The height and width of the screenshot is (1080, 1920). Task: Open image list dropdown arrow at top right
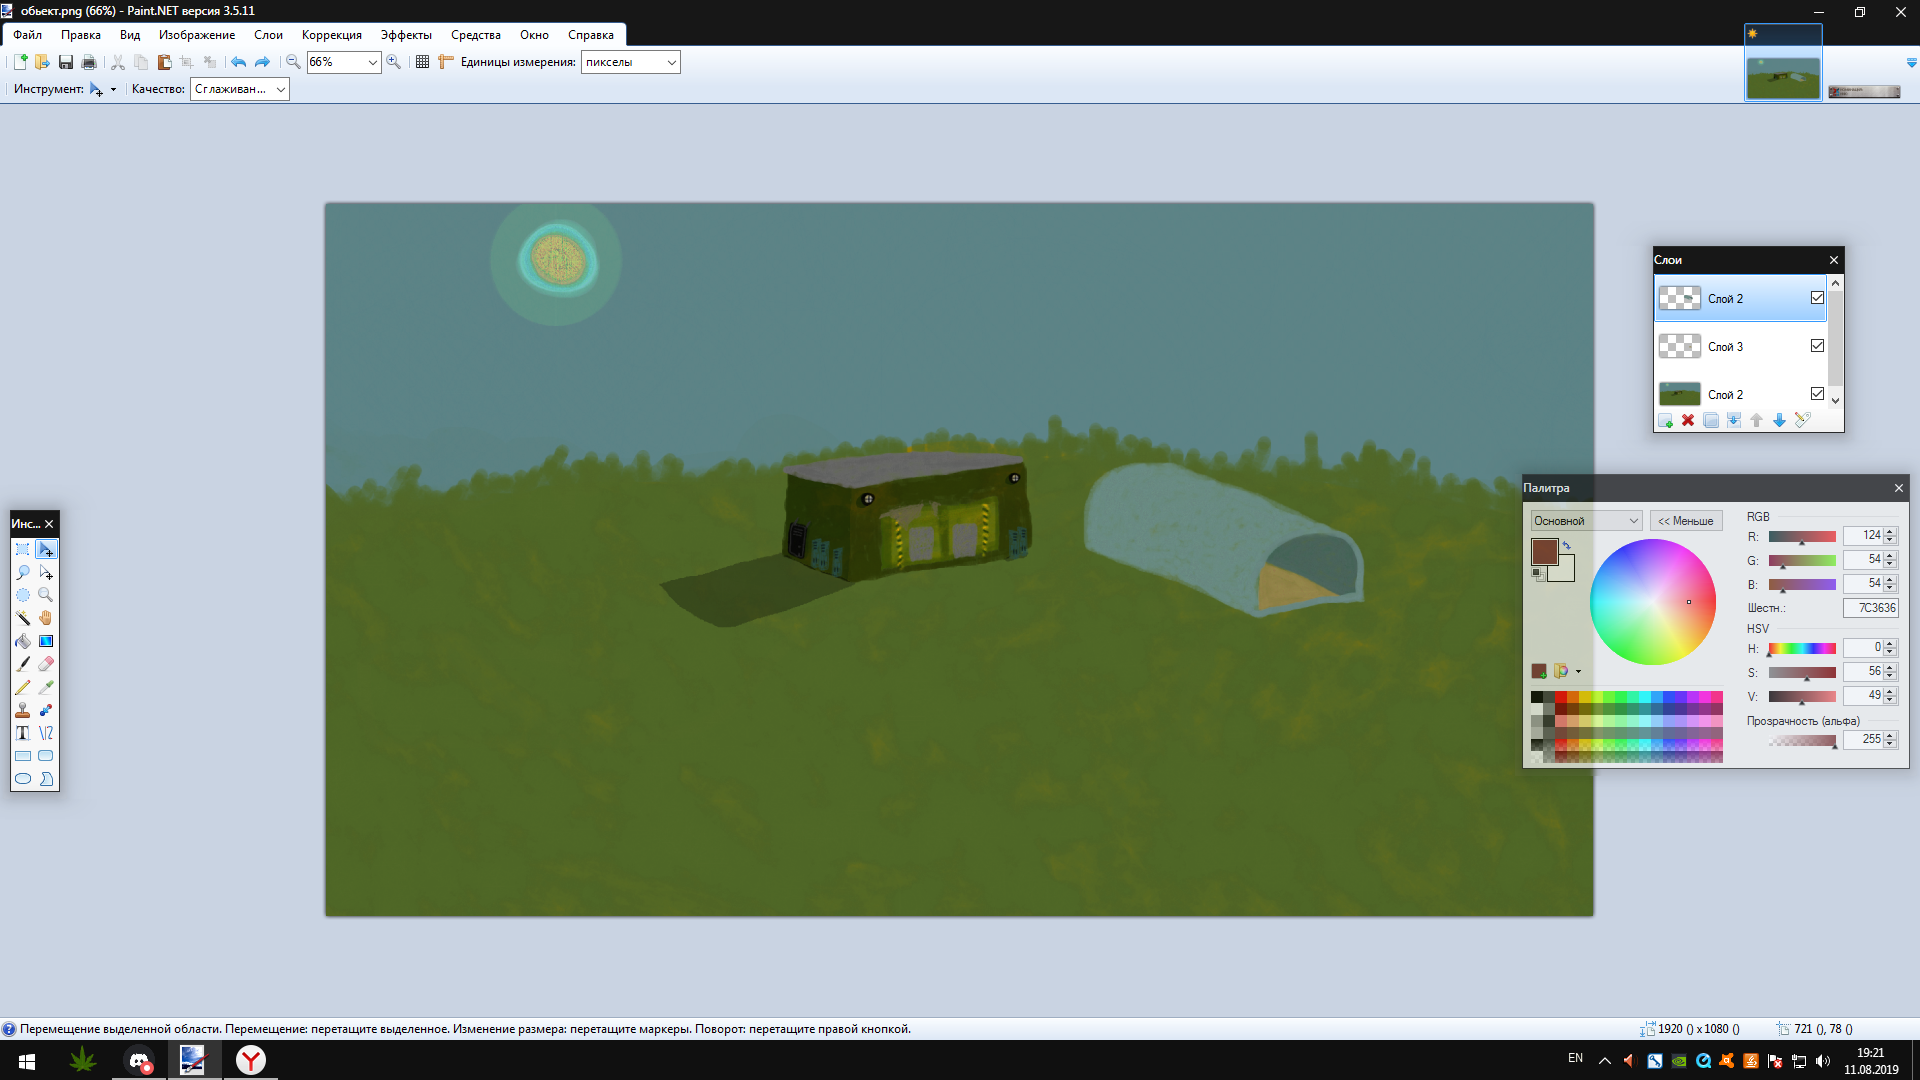[1912, 63]
